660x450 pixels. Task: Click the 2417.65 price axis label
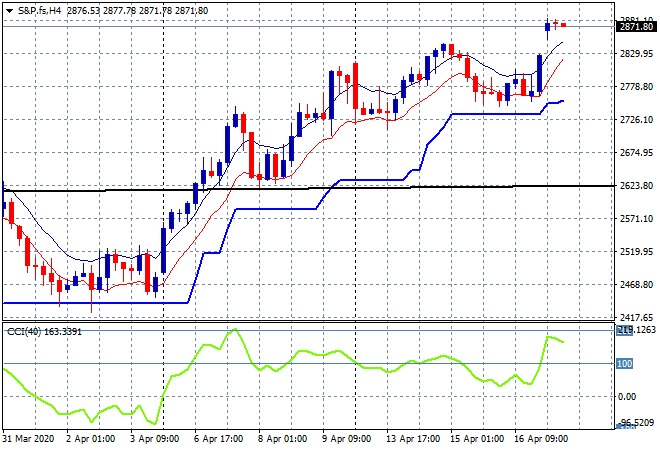click(636, 318)
